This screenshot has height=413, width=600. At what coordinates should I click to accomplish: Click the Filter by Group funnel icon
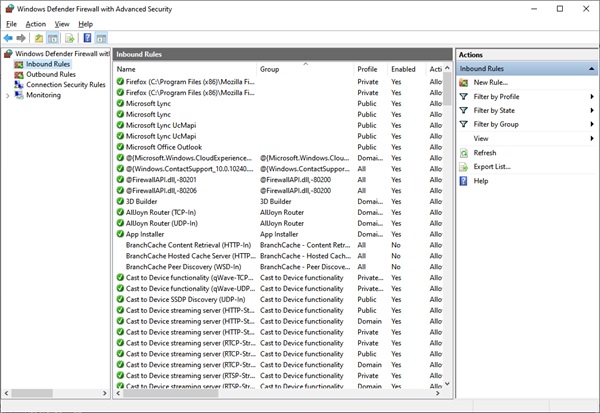tap(464, 124)
